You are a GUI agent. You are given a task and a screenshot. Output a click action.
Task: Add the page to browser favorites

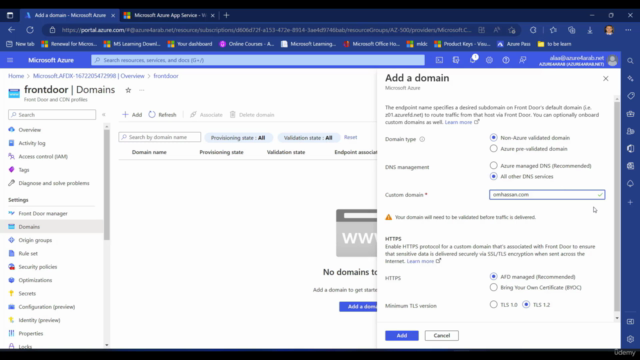tap(512, 30)
